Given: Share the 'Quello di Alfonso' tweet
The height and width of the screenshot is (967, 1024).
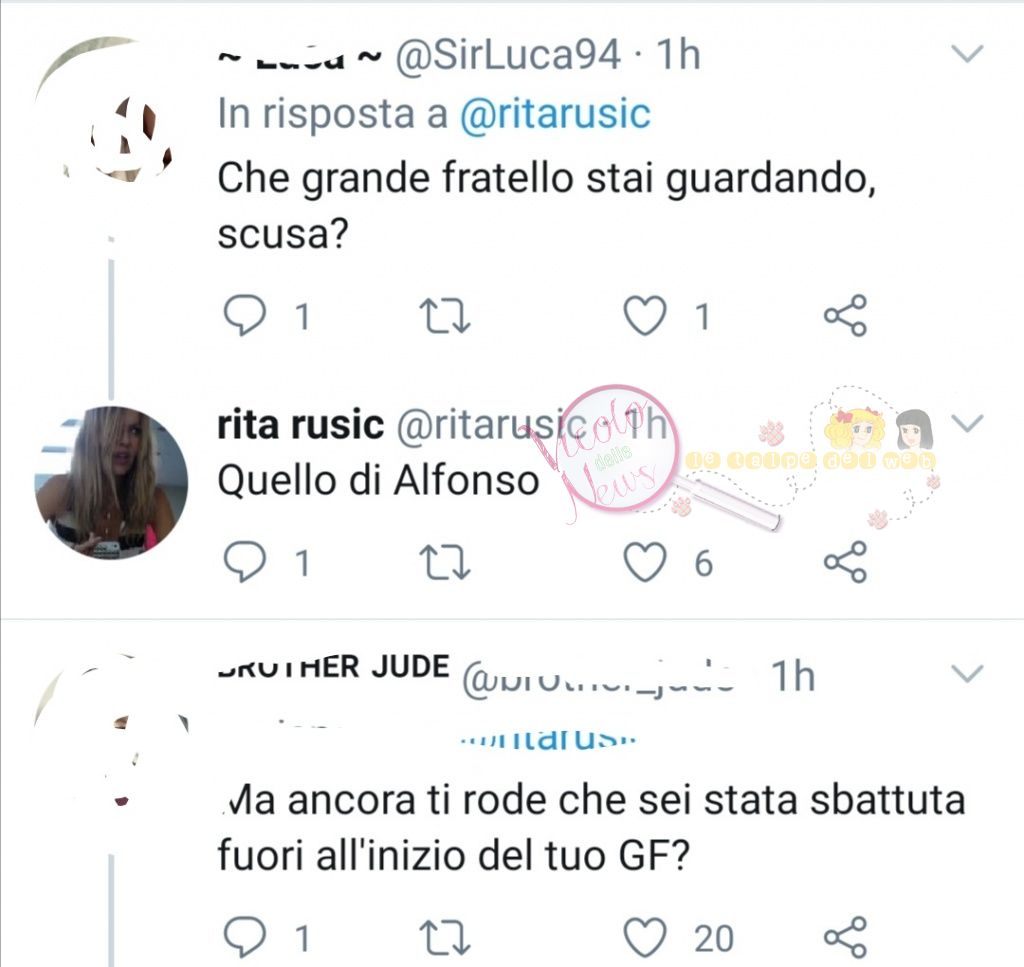Looking at the screenshot, I should pyautogui.click(x=845, y=562).
